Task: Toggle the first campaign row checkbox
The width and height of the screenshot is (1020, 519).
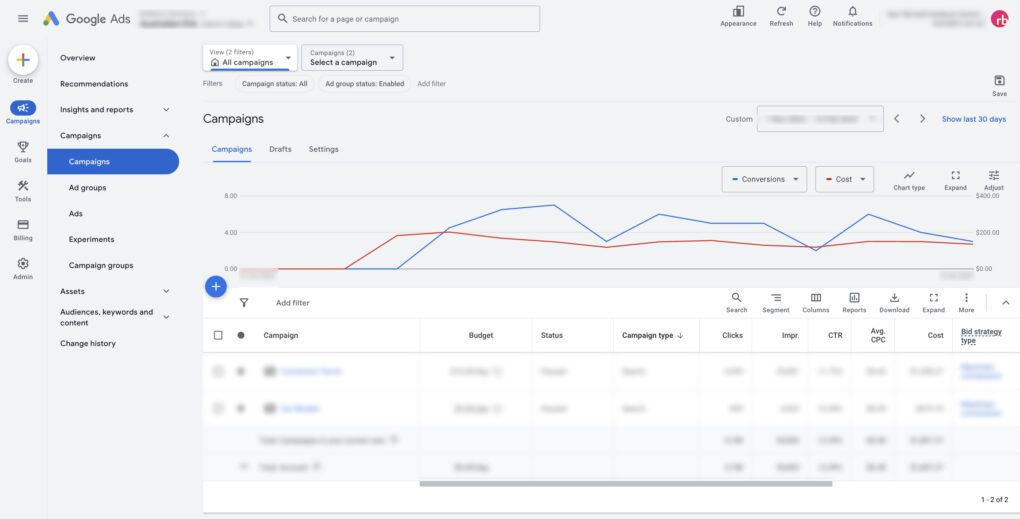Action: point(218,371)
